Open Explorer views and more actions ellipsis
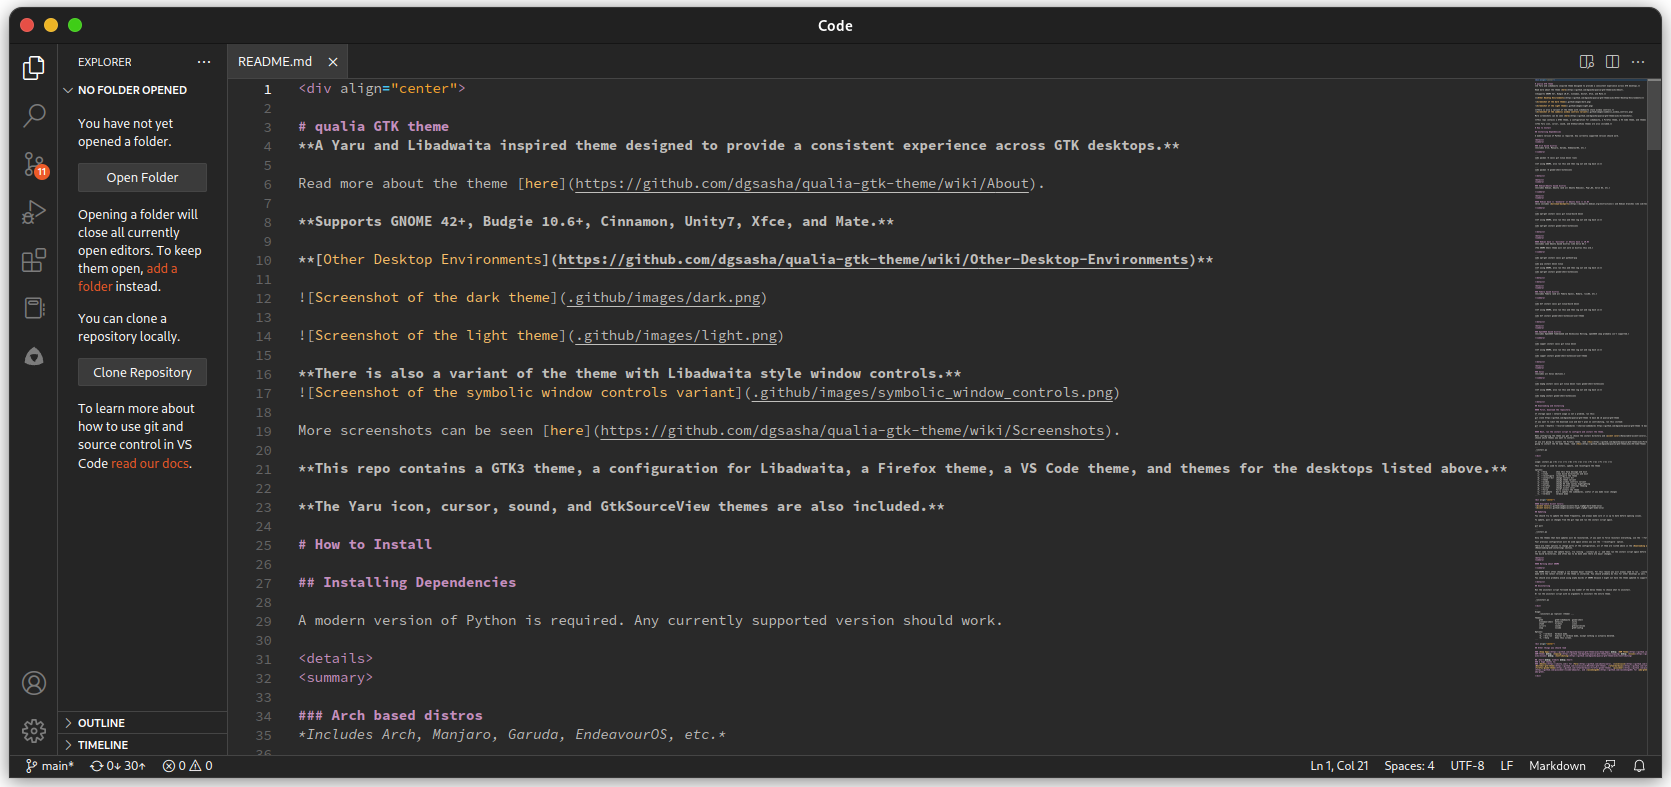 (x=204, y=62)
